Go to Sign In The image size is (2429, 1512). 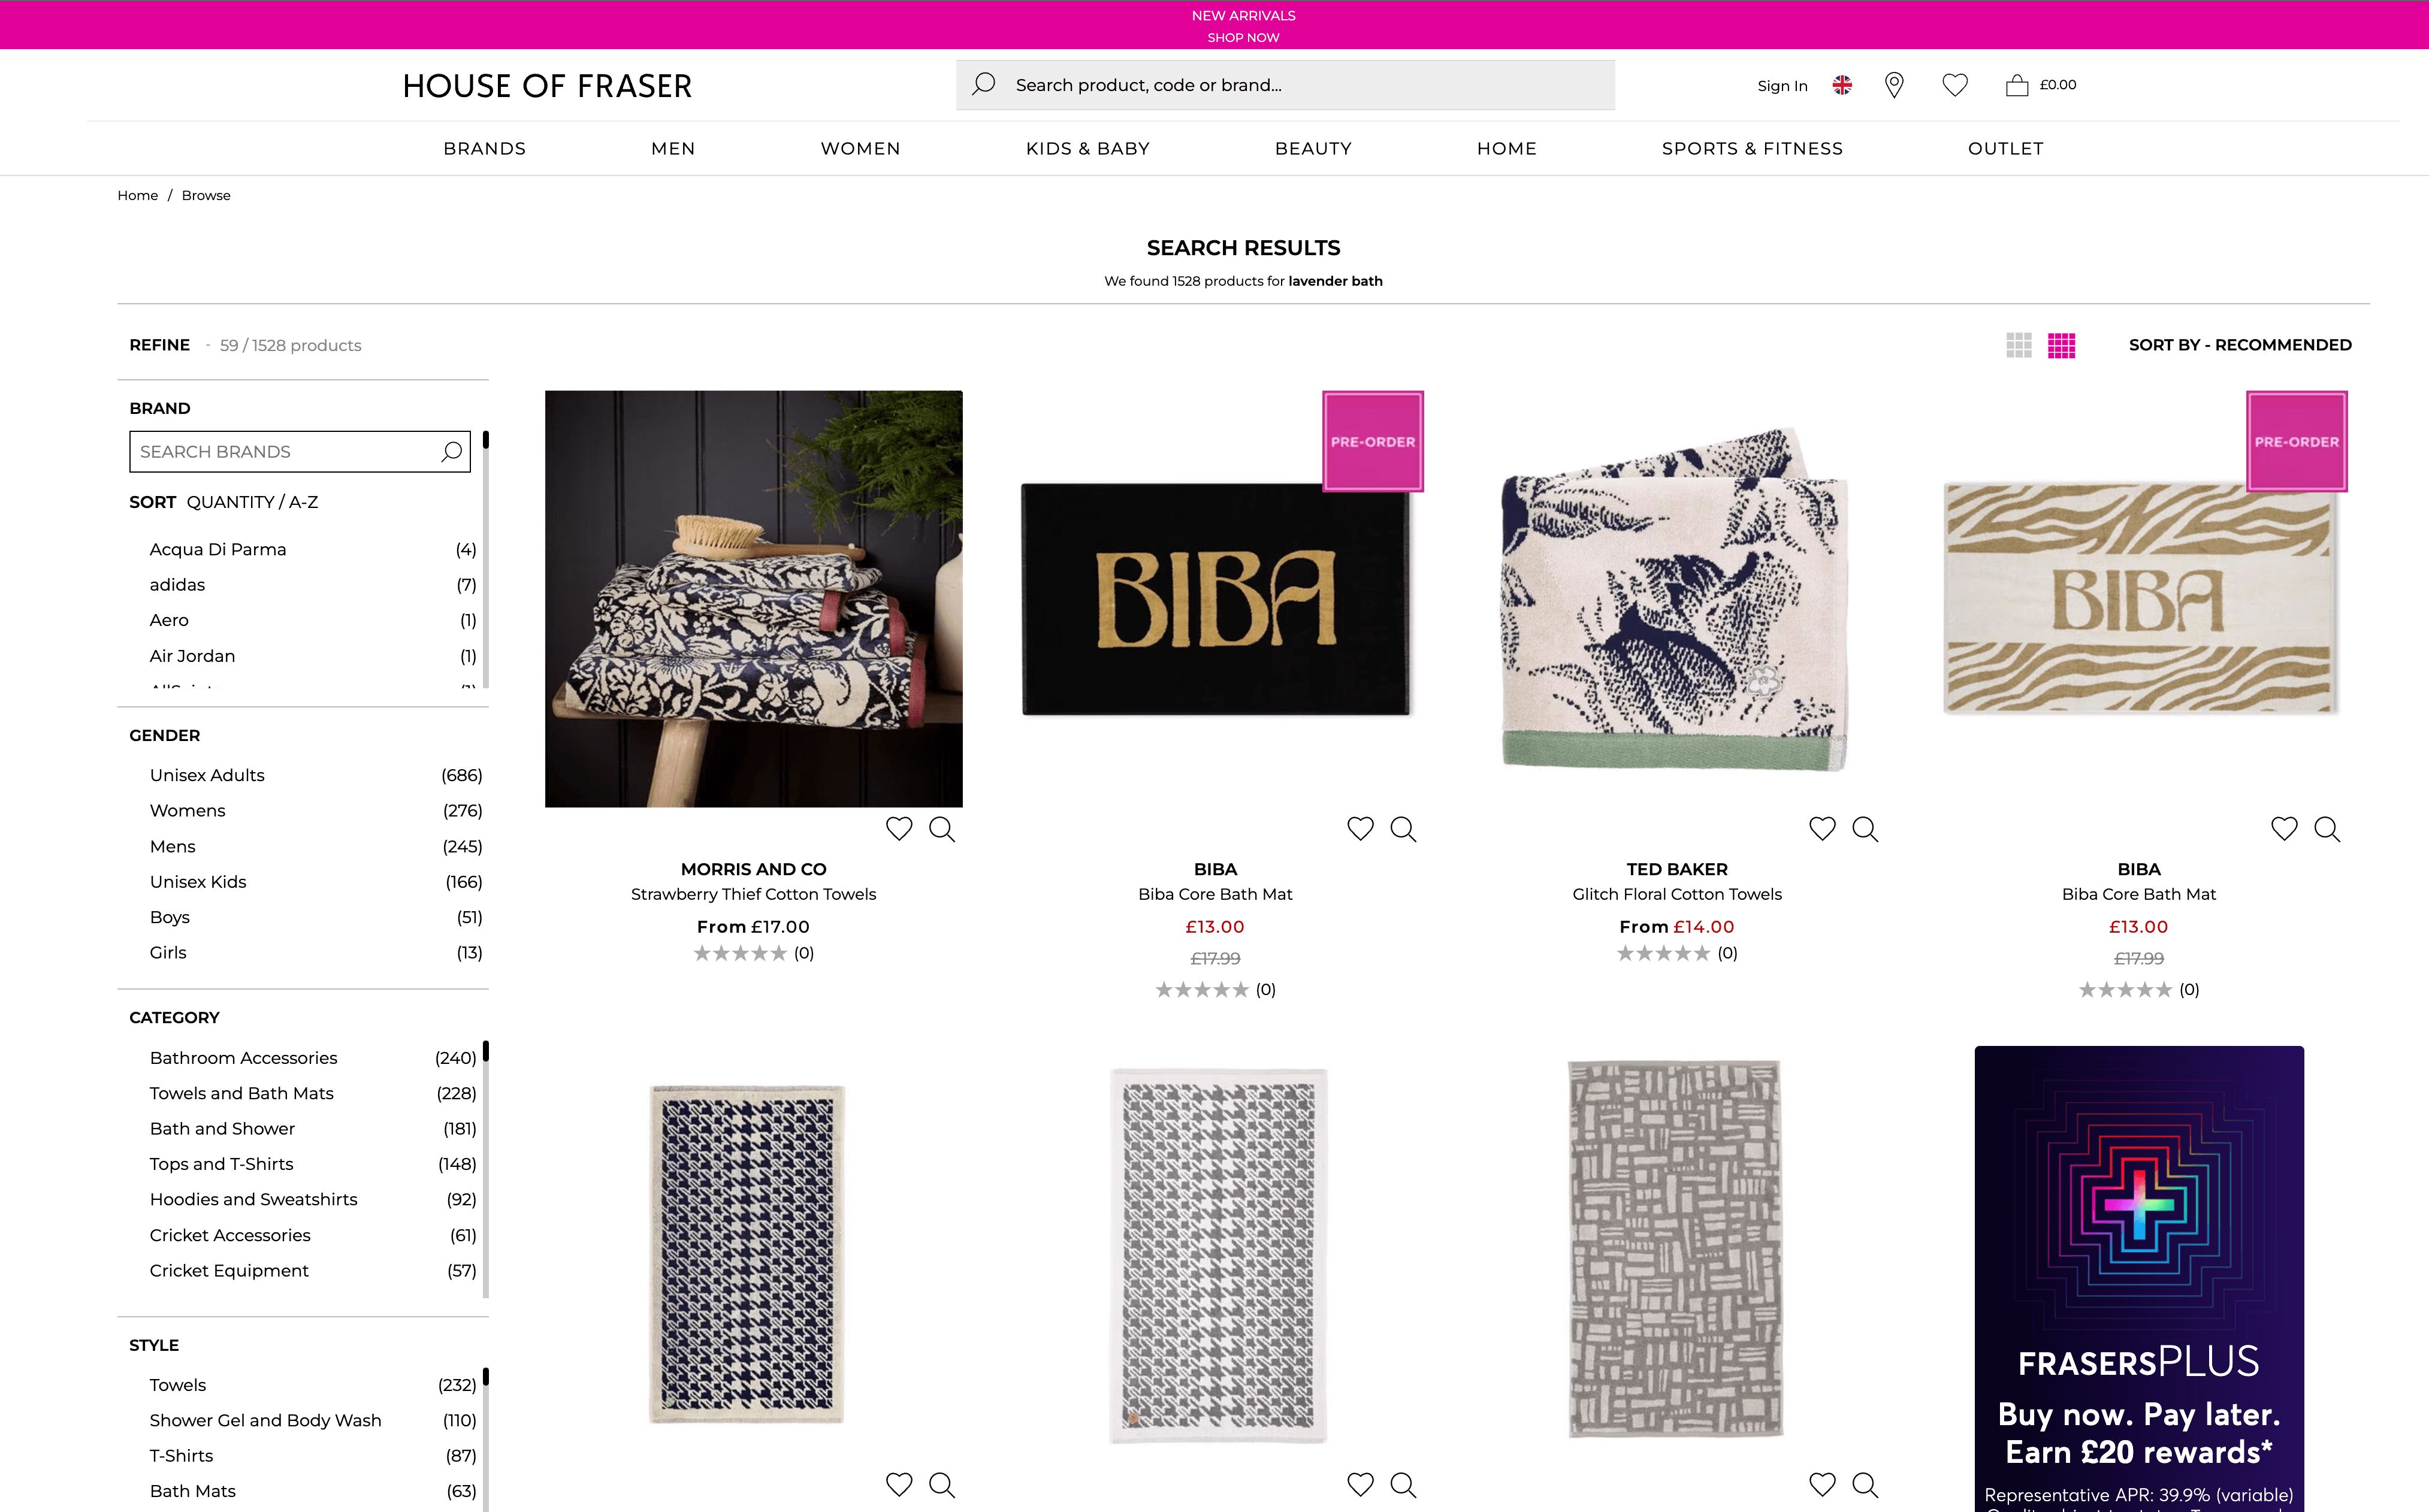tap(1782, 85)
